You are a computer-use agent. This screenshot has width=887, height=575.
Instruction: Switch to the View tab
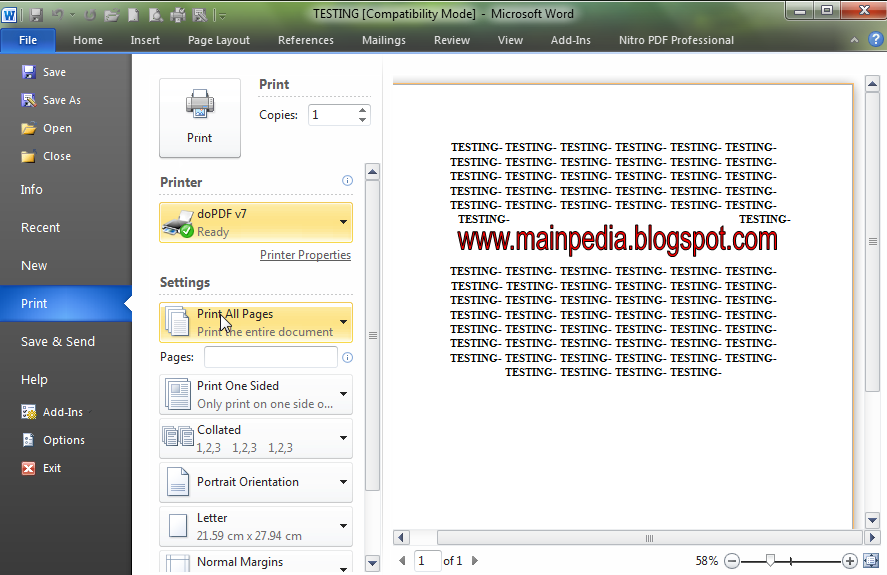510,40
